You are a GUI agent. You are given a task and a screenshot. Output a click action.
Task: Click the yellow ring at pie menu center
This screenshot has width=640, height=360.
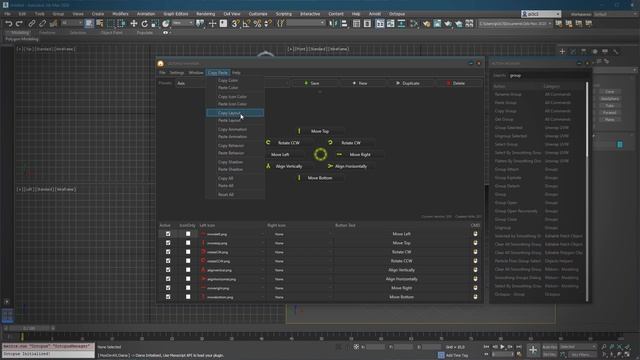320,154
